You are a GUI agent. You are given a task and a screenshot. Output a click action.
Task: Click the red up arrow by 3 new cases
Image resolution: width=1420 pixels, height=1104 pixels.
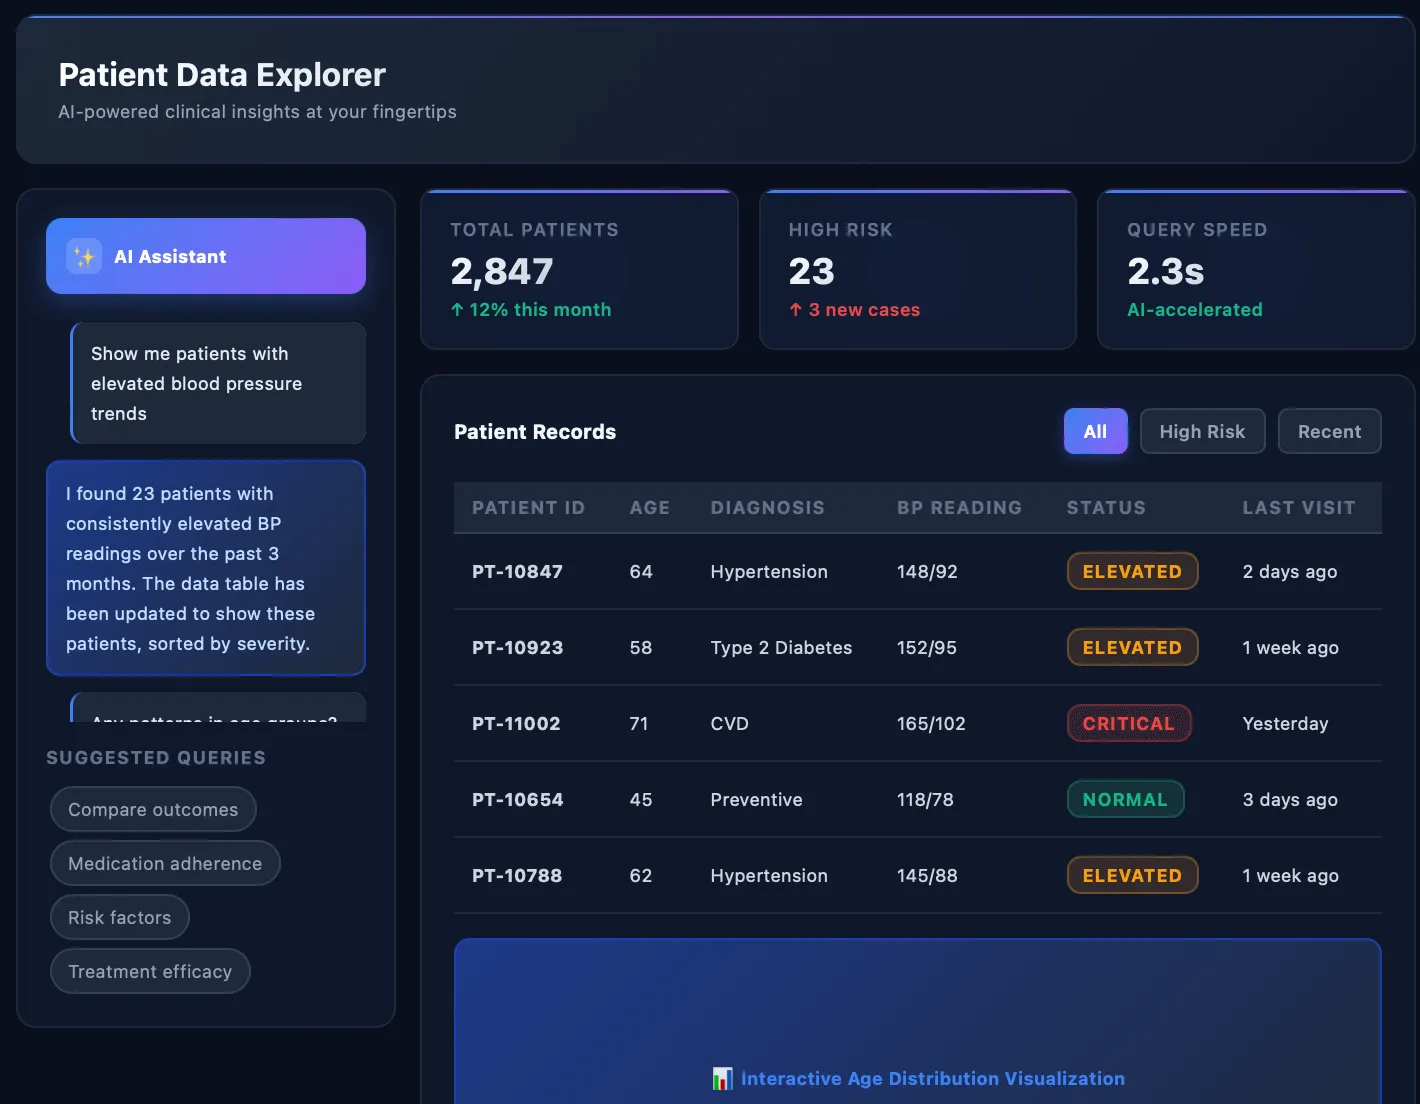click(x=796, y=310)
